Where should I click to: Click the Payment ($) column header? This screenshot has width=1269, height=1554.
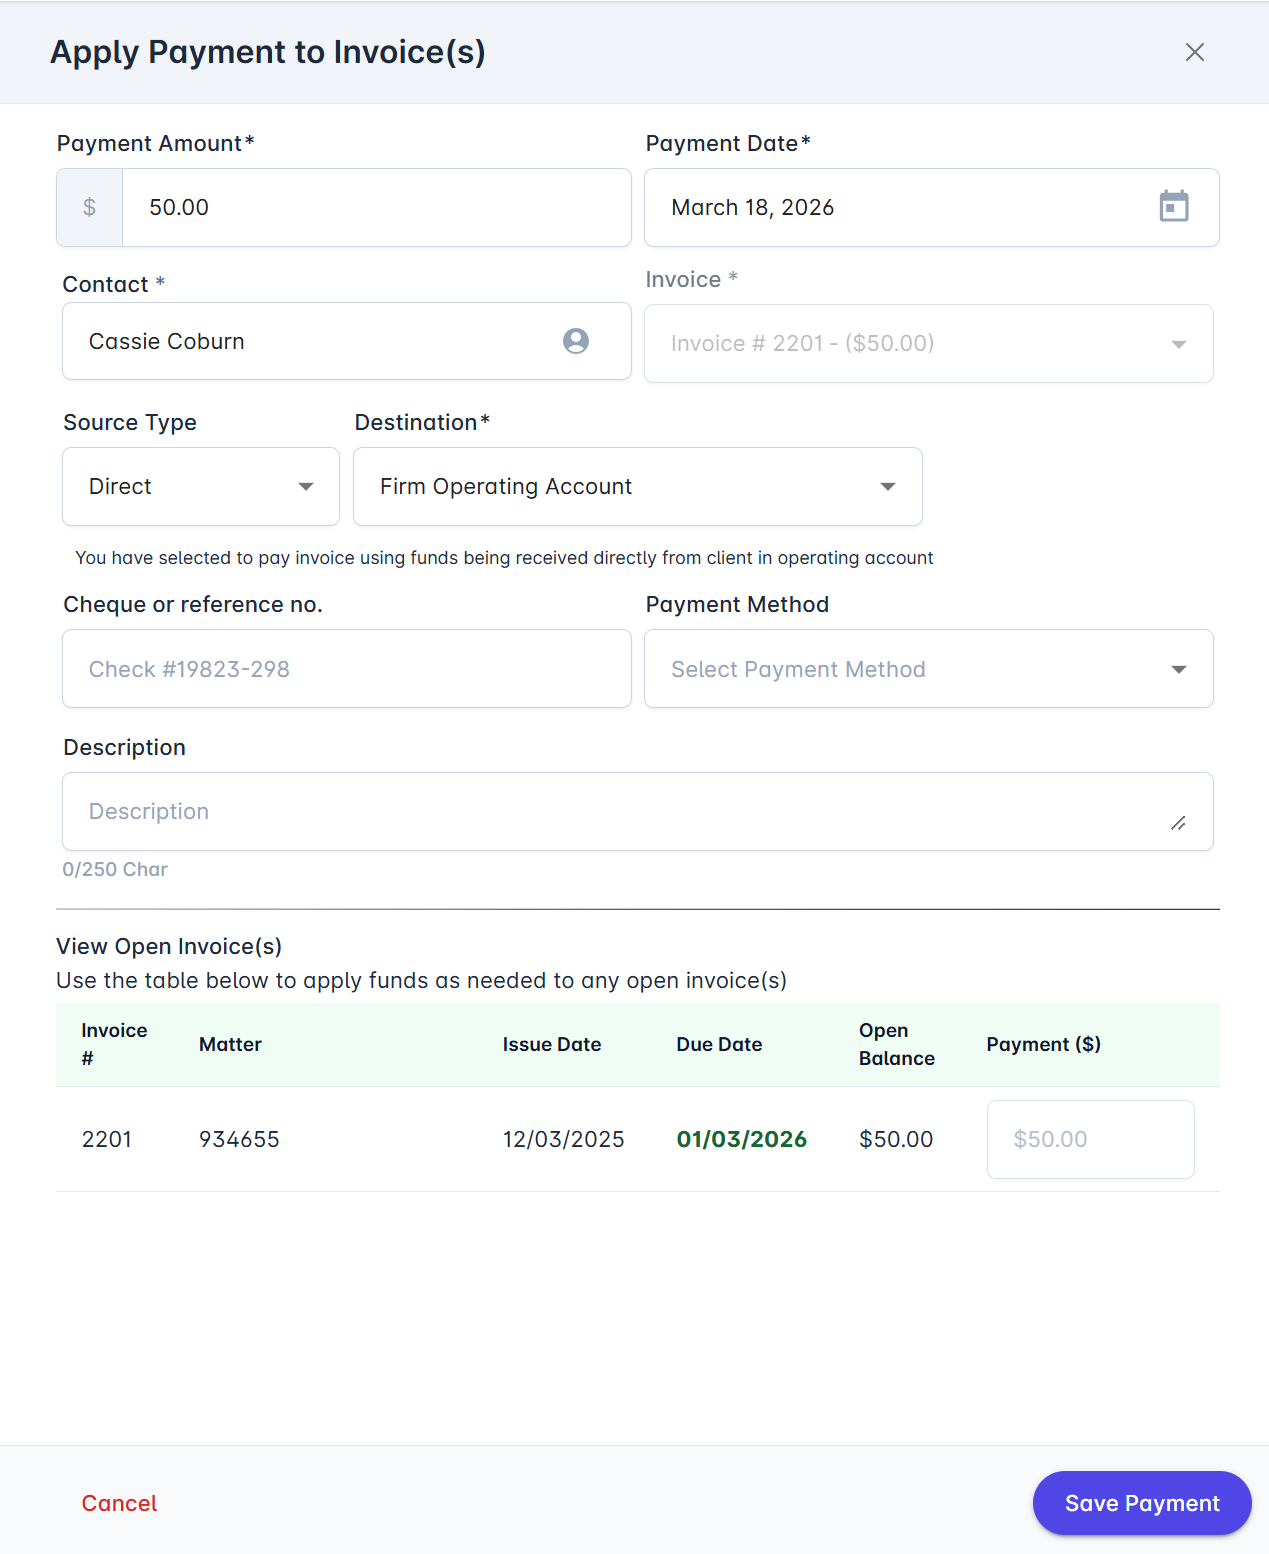coord(1044,1044)
